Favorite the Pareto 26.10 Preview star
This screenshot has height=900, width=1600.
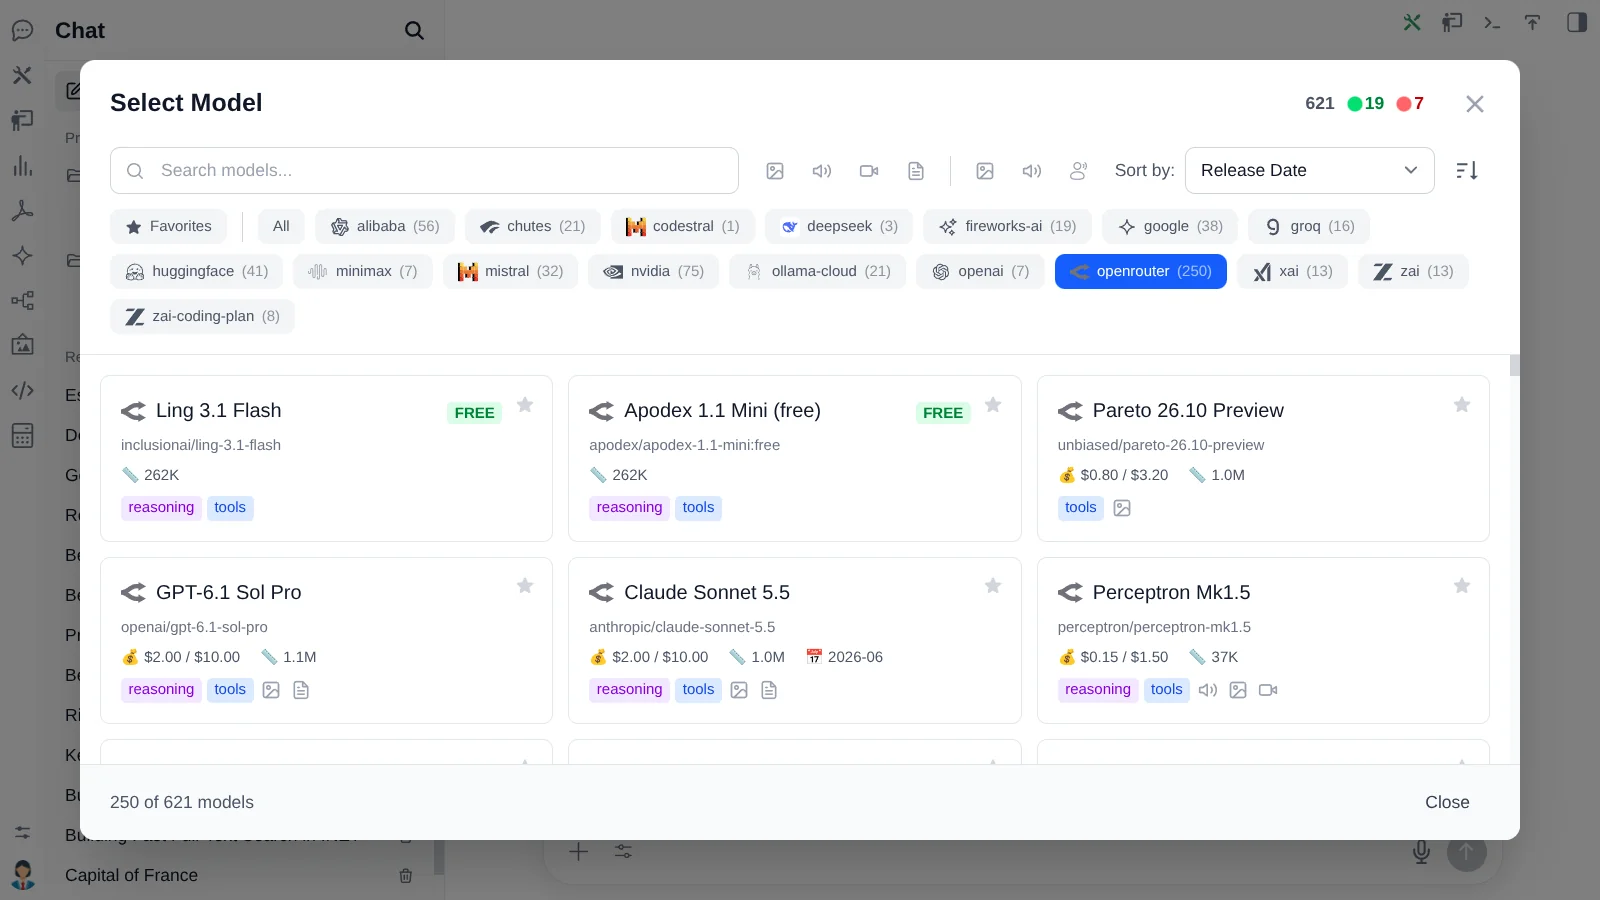(x=1462, y=405)
